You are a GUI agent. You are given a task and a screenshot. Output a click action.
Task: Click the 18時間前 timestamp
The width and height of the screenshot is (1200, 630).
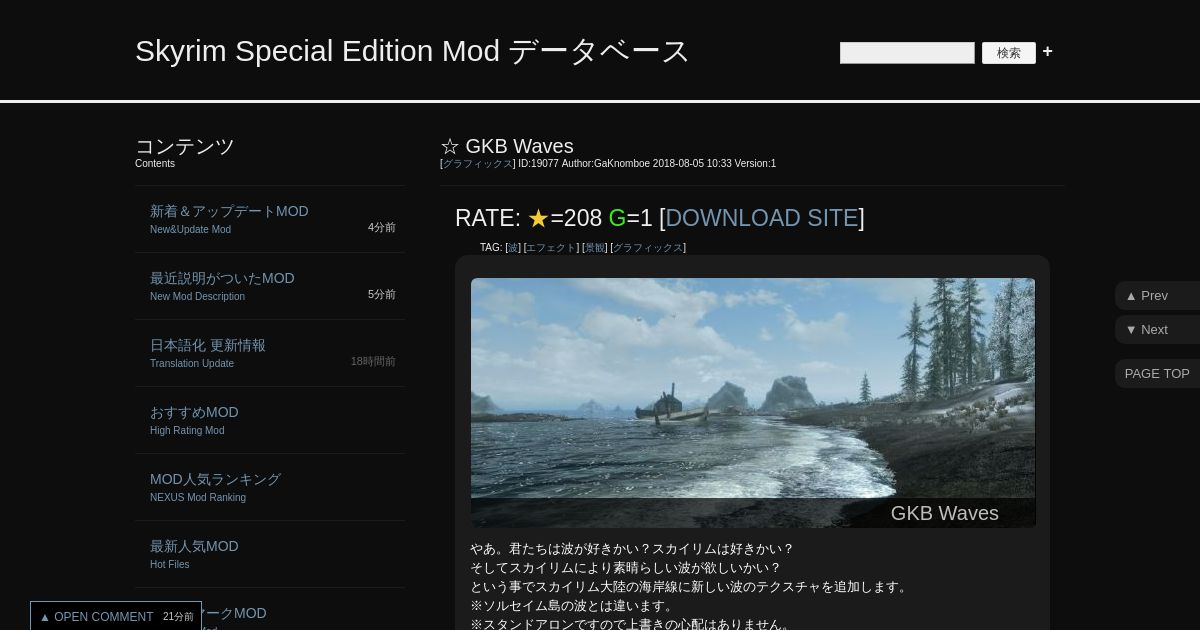[373, 362]
